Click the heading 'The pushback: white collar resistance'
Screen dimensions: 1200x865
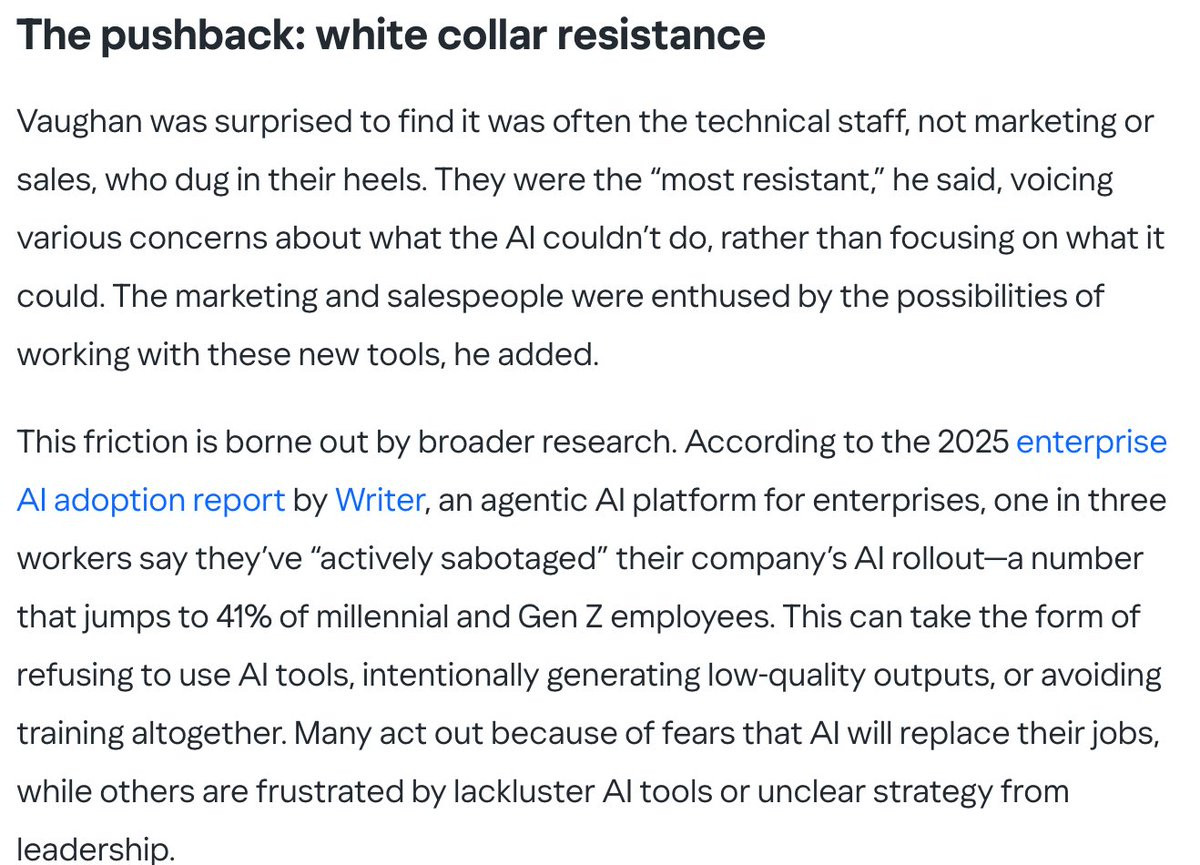[x=391, y=36]
